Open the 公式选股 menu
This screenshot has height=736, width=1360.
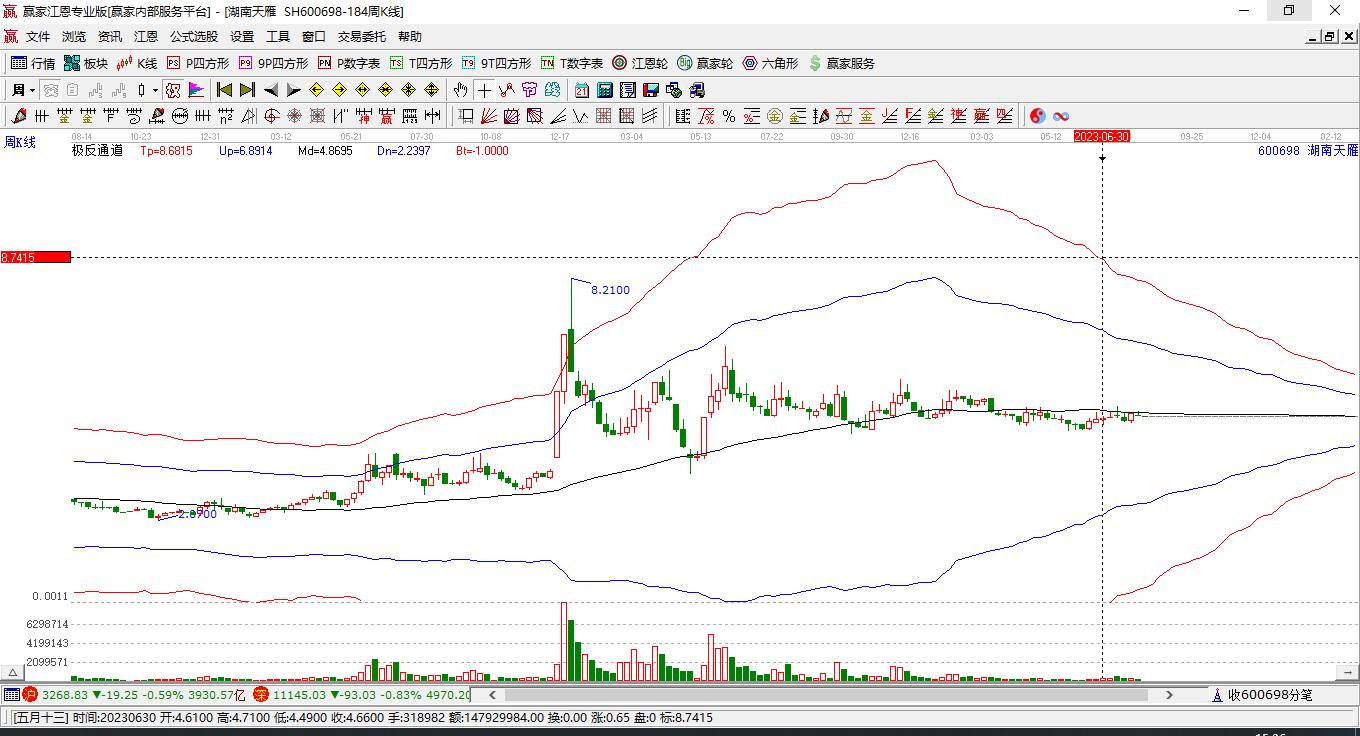pos(194,37)
